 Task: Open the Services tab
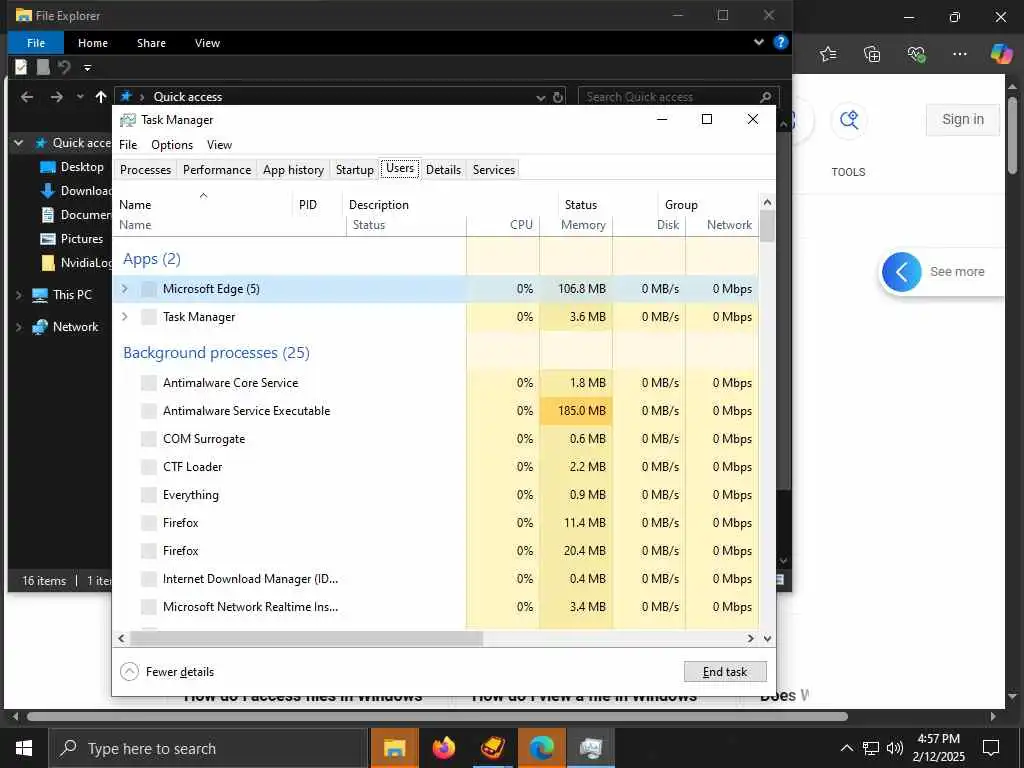[x=494, y=170]
